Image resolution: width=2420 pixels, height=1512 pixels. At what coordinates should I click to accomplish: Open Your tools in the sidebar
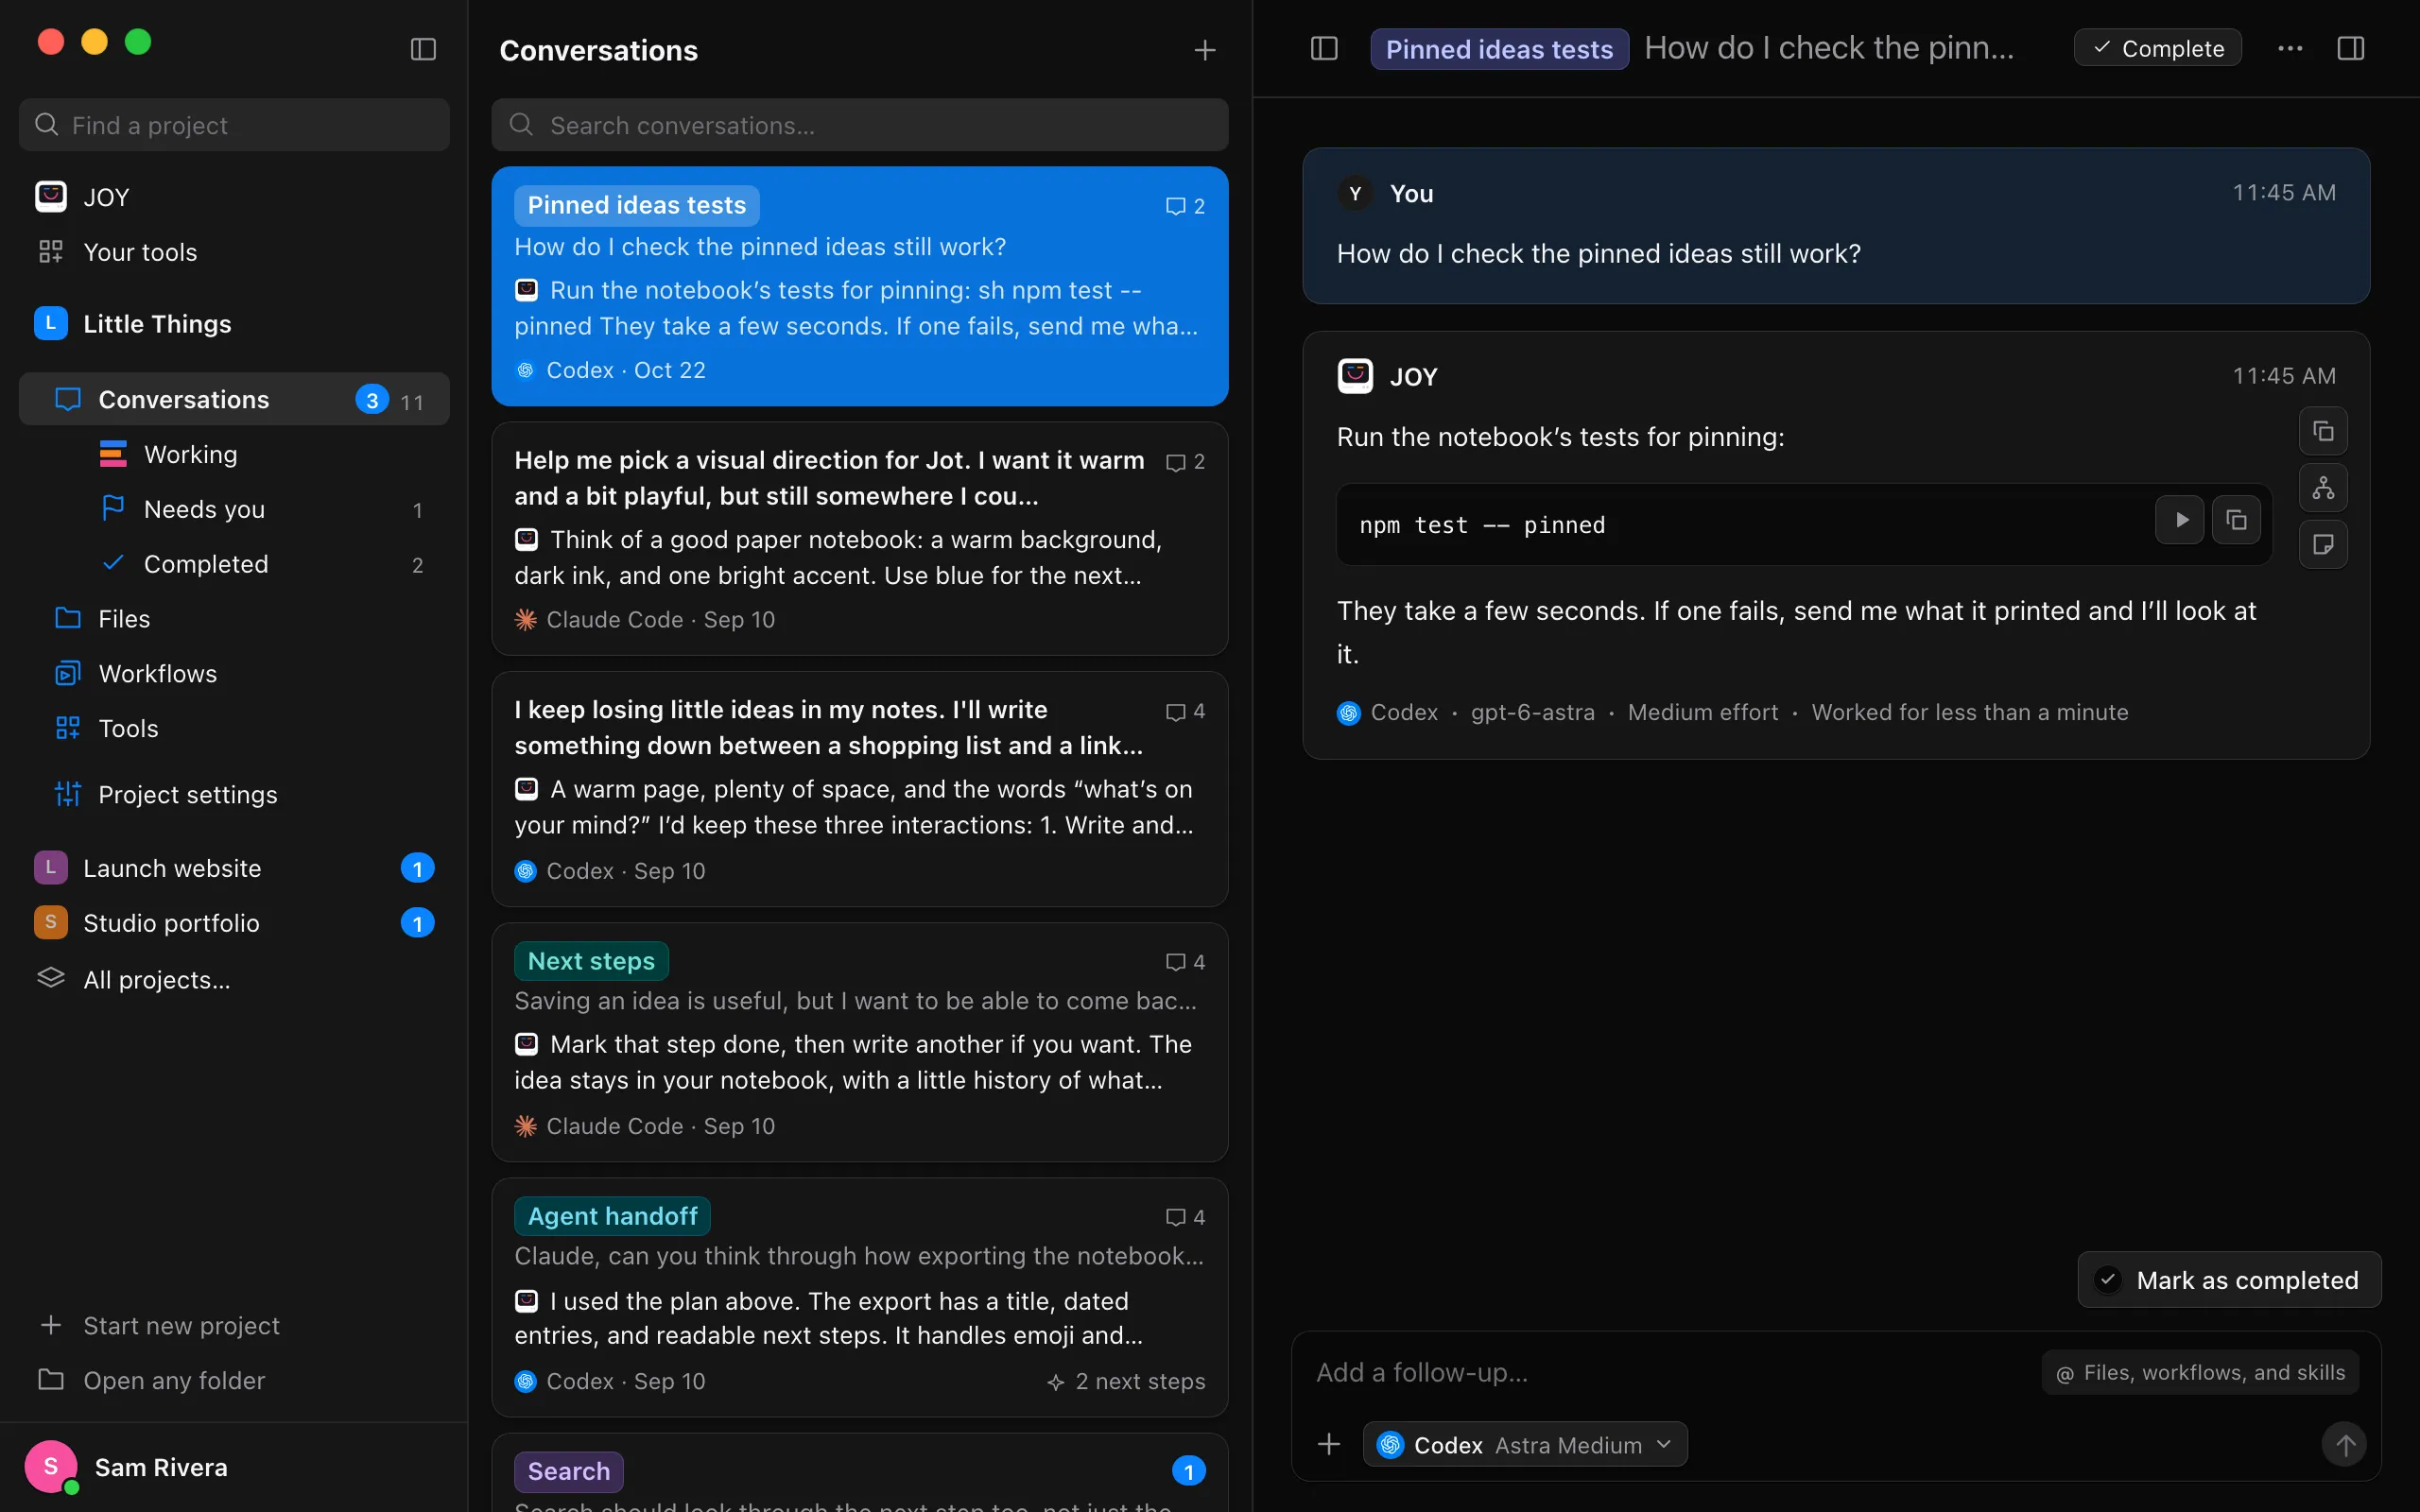(234, 252)
